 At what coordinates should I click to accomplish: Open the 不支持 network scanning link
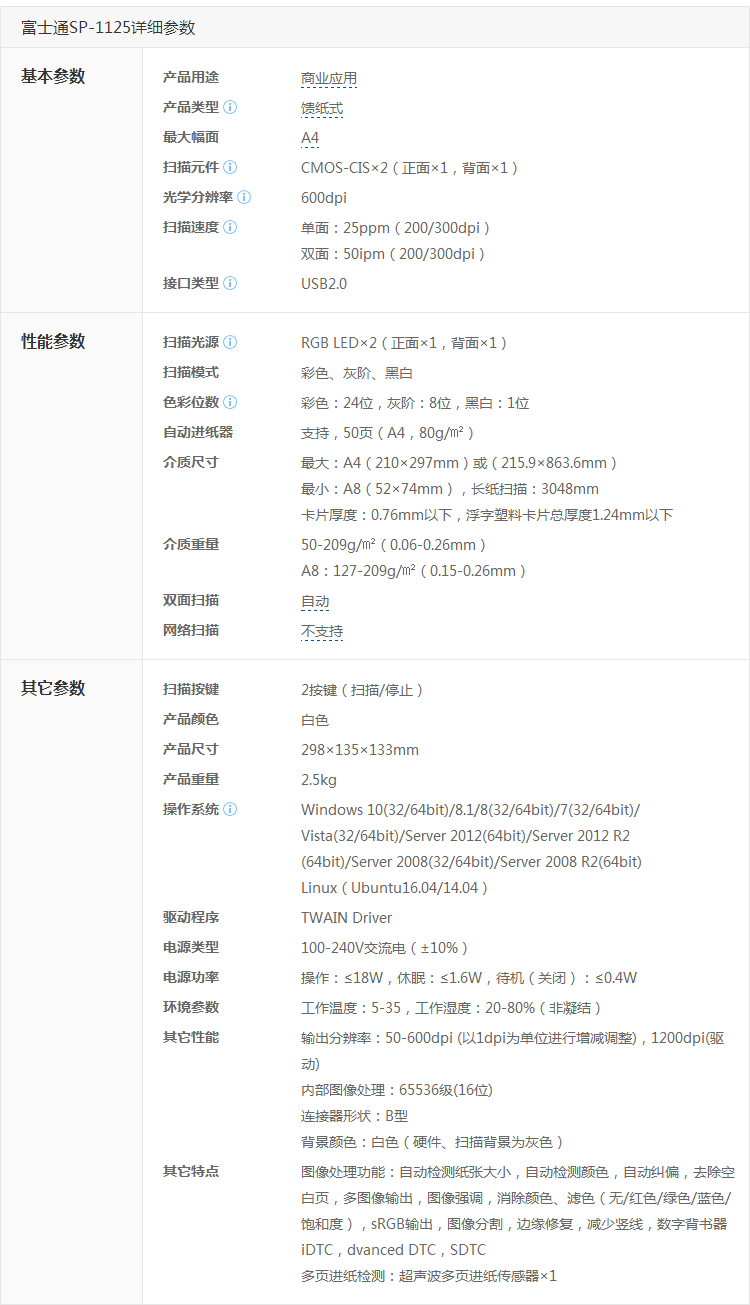[322, 632]
